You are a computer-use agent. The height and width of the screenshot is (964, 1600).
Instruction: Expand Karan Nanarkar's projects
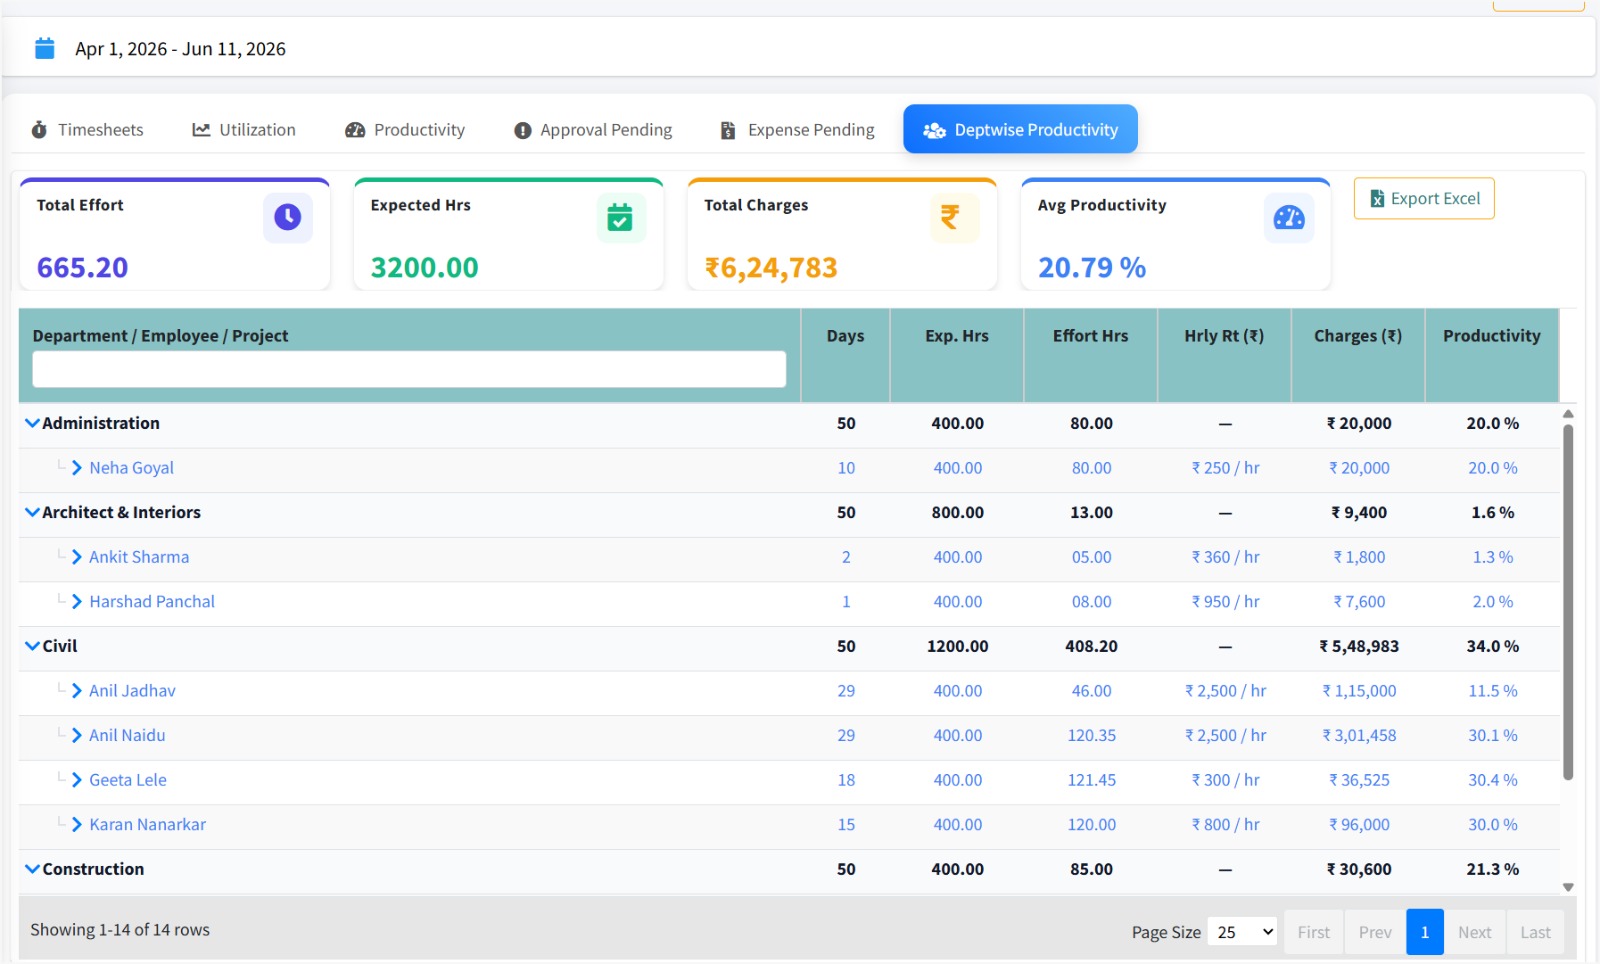[x=77, y=824]
